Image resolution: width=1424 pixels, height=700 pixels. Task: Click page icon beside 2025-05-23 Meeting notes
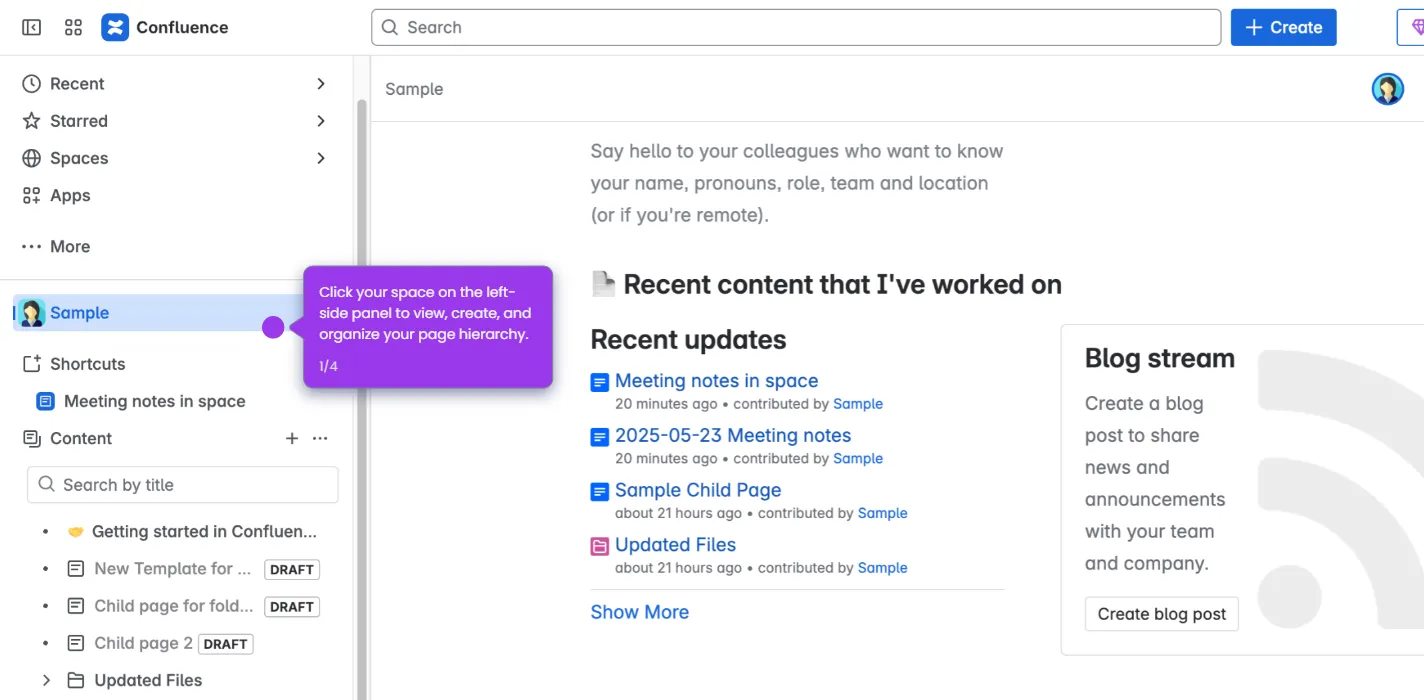(x=600, y=437)
